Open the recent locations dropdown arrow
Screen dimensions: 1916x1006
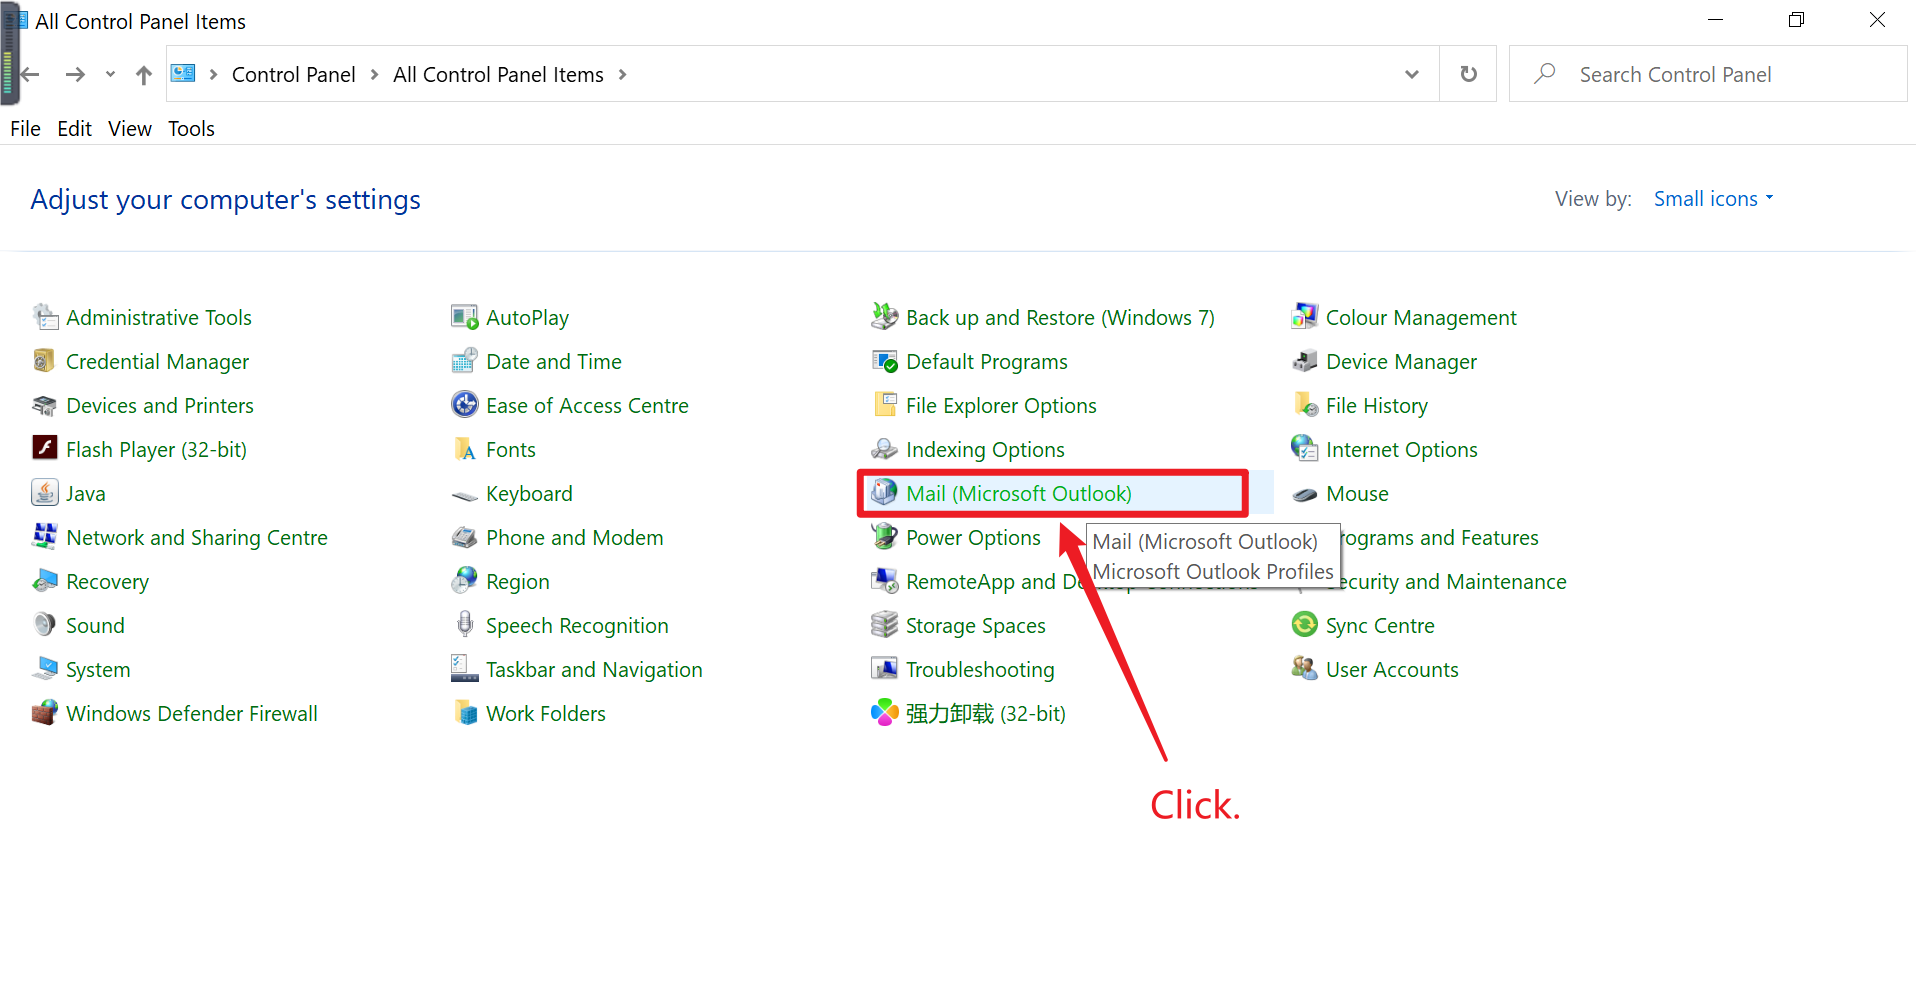110,74
